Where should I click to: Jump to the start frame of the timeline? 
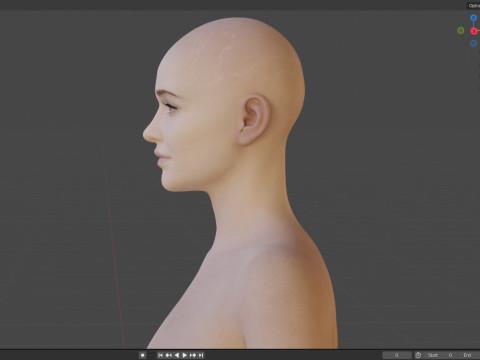160,355
